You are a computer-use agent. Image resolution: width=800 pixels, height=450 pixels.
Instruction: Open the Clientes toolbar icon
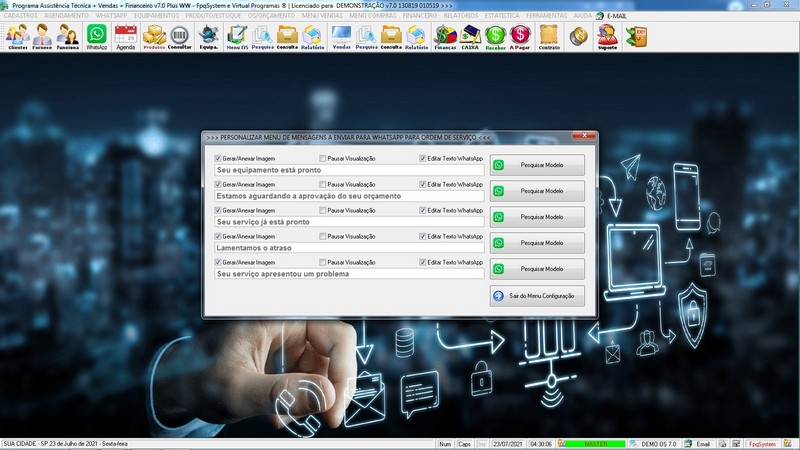(x=18, y=37)
